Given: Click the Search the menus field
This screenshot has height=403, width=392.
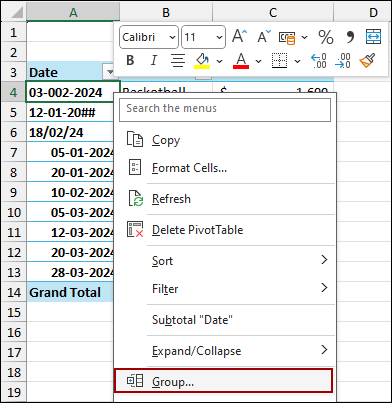Looking at the screenshot, I should 225,110.
